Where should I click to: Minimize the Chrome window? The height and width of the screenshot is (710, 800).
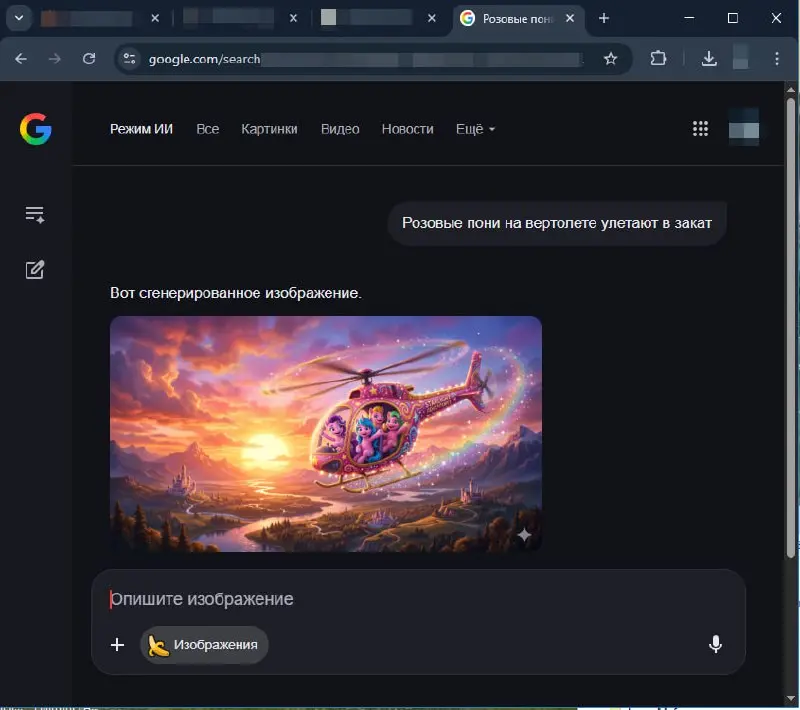click(x=689, y=18)
